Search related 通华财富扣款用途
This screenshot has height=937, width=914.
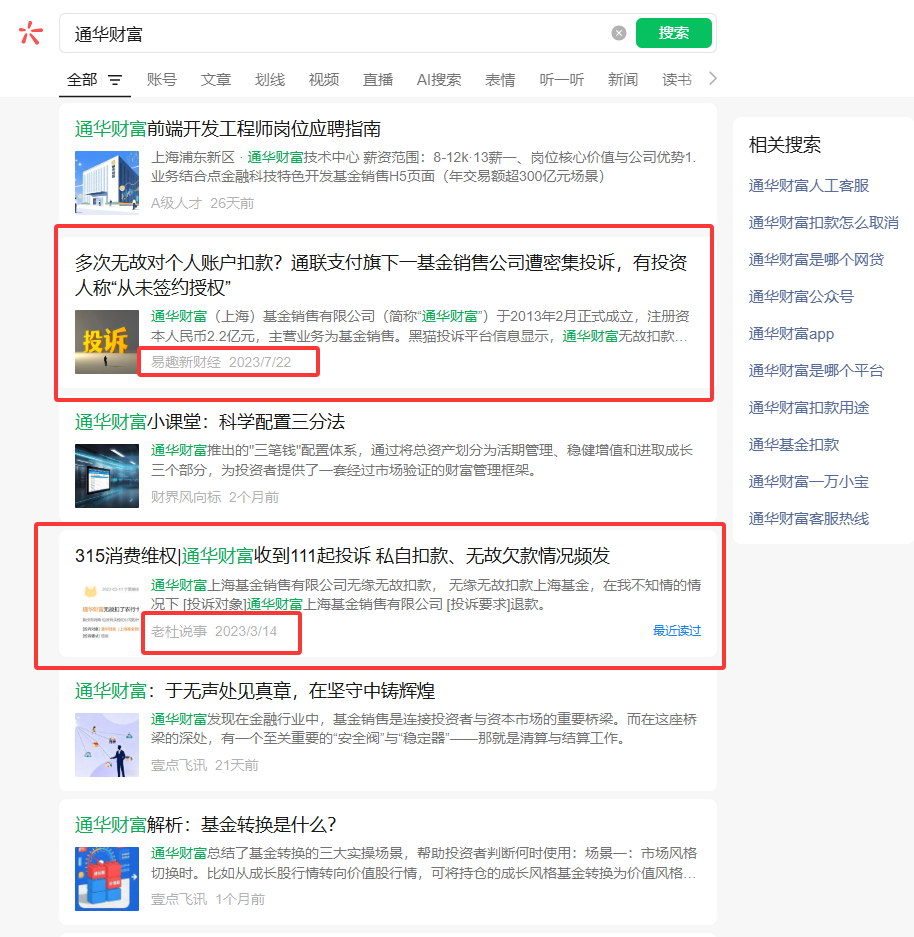[809, 408]
